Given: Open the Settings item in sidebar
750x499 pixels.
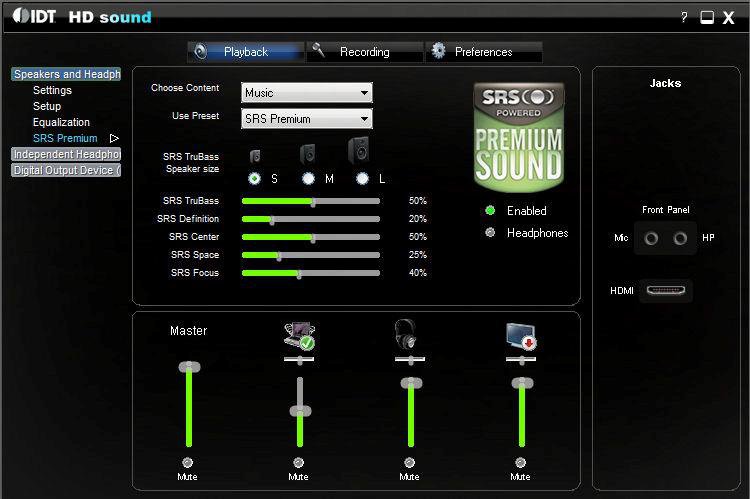Looking at the screenshot, I should pyautogui.click(x=52, y=90).
